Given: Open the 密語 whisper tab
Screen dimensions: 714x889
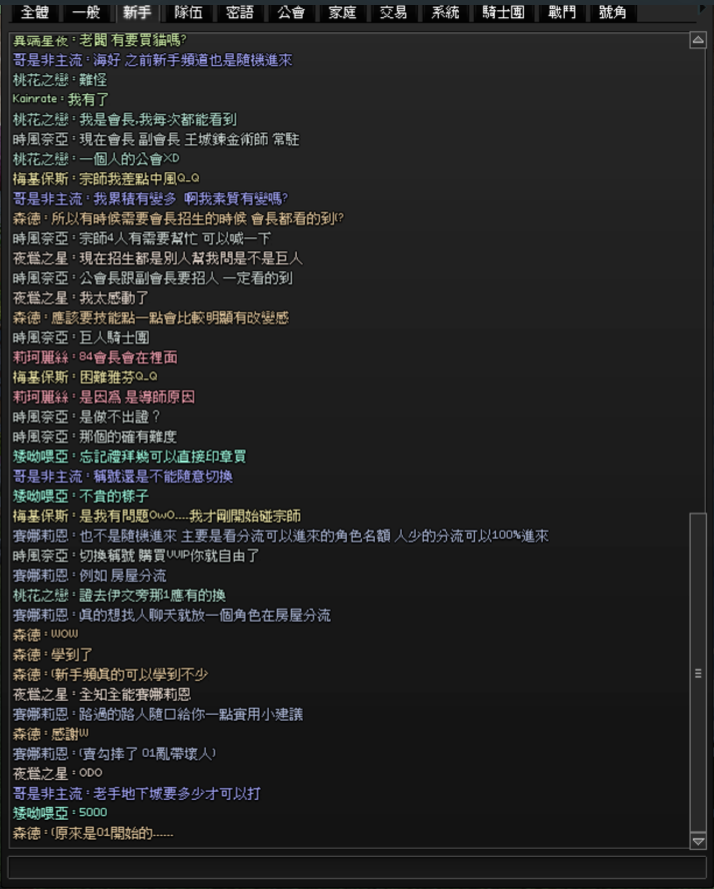Looking at the screenshot, I should (239, 12).
